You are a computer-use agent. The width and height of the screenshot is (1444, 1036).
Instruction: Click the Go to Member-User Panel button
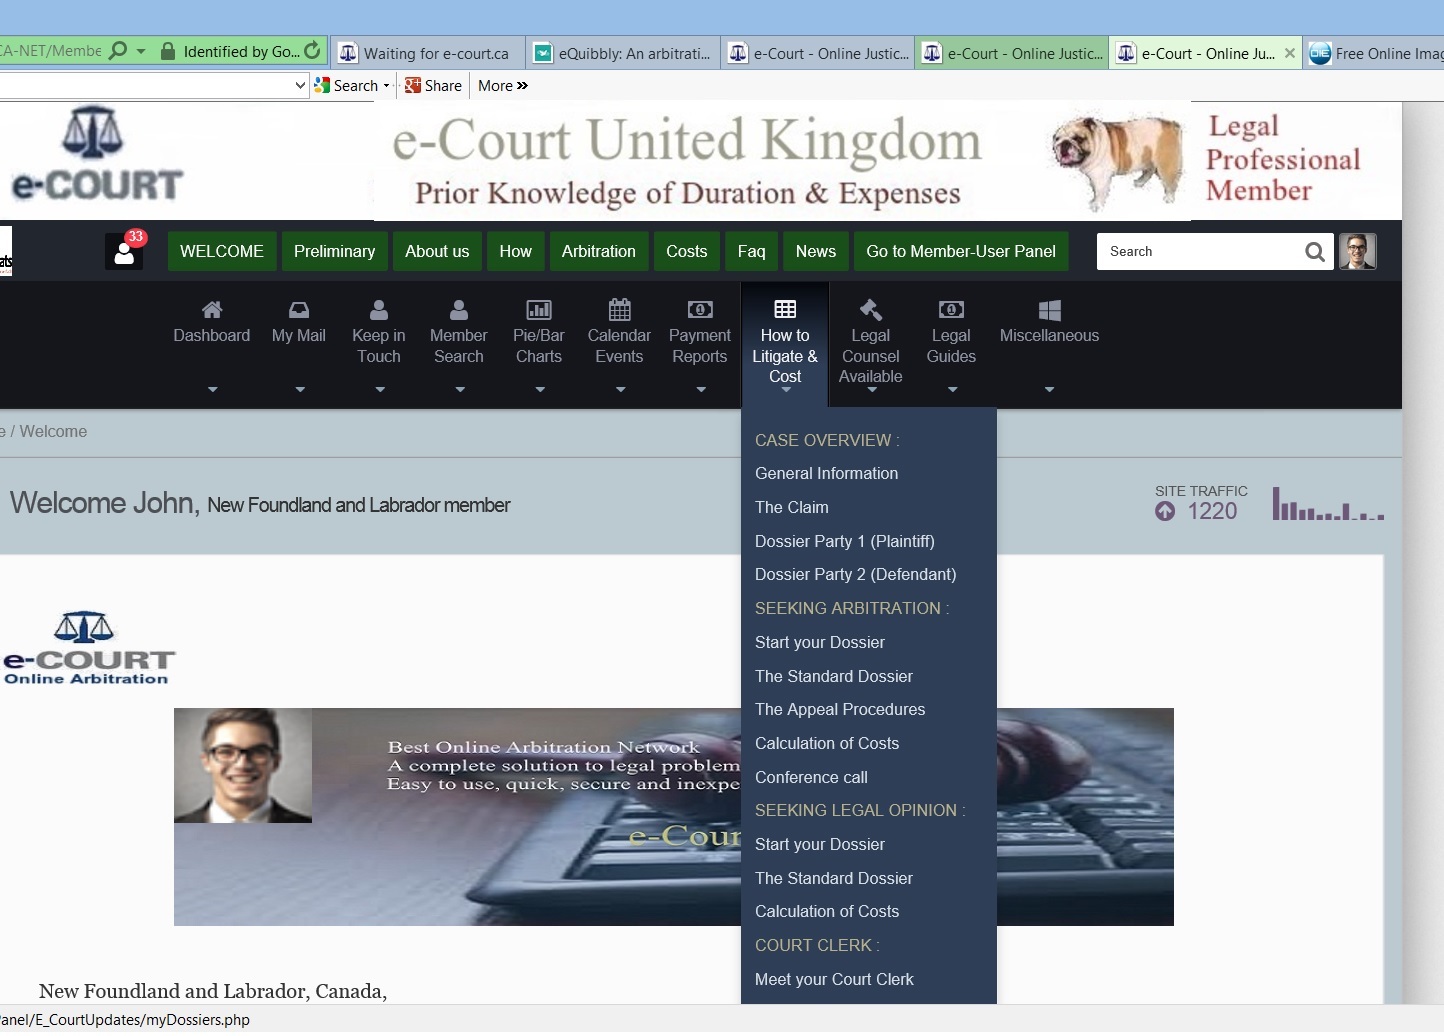tap(960, 252)
